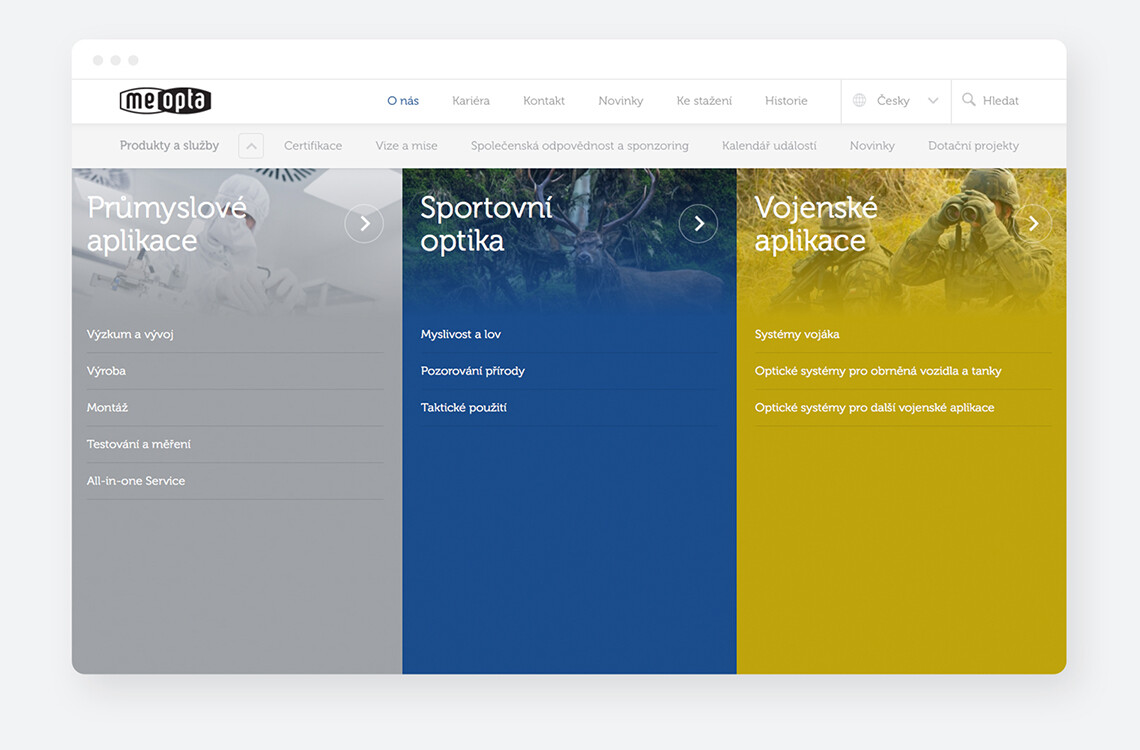Viewport: 1140px width, 750px height.
Task: Open the Kontakt menu item
Action: coord(544,101)
